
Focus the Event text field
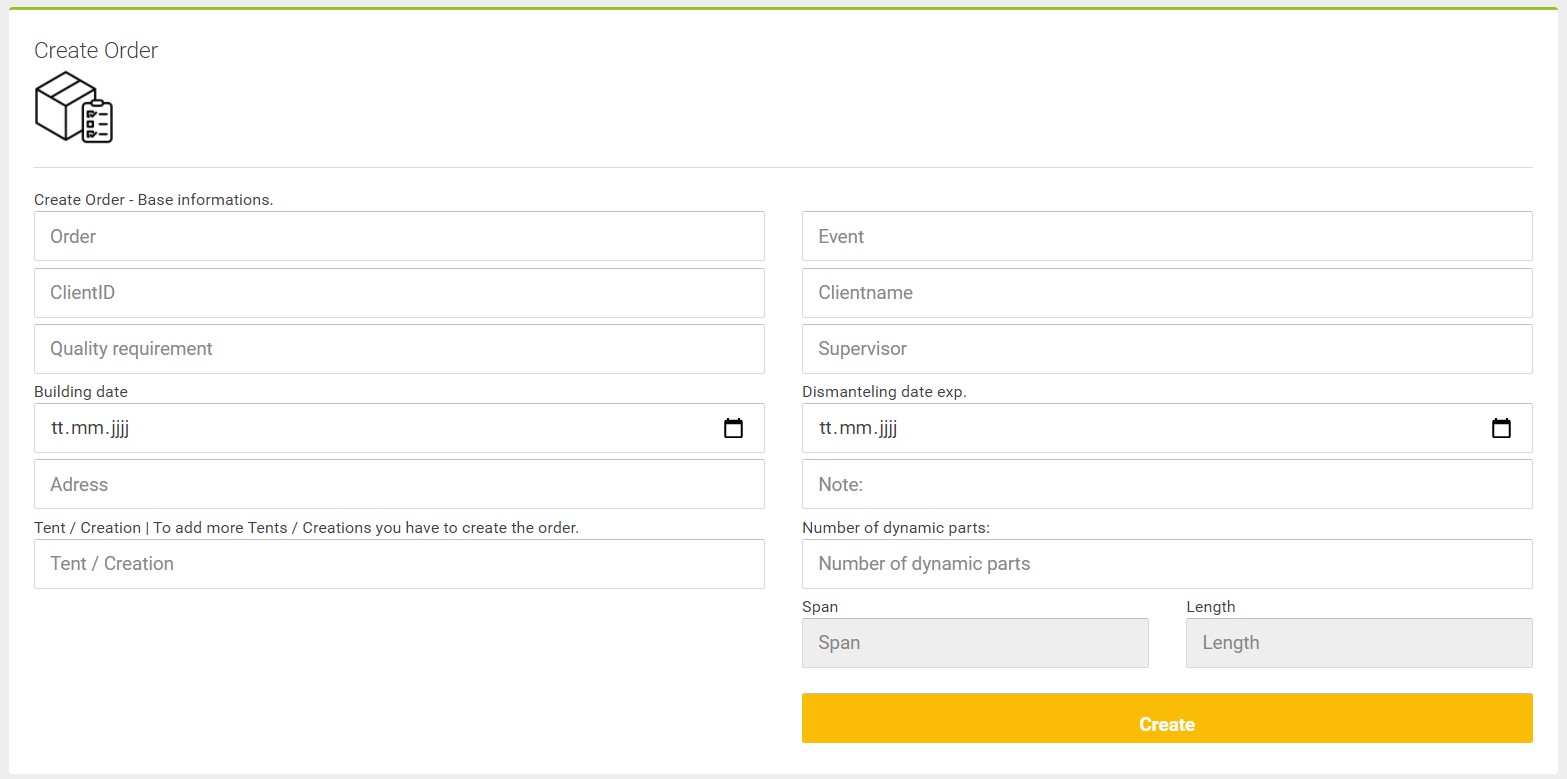(1167, 236)
